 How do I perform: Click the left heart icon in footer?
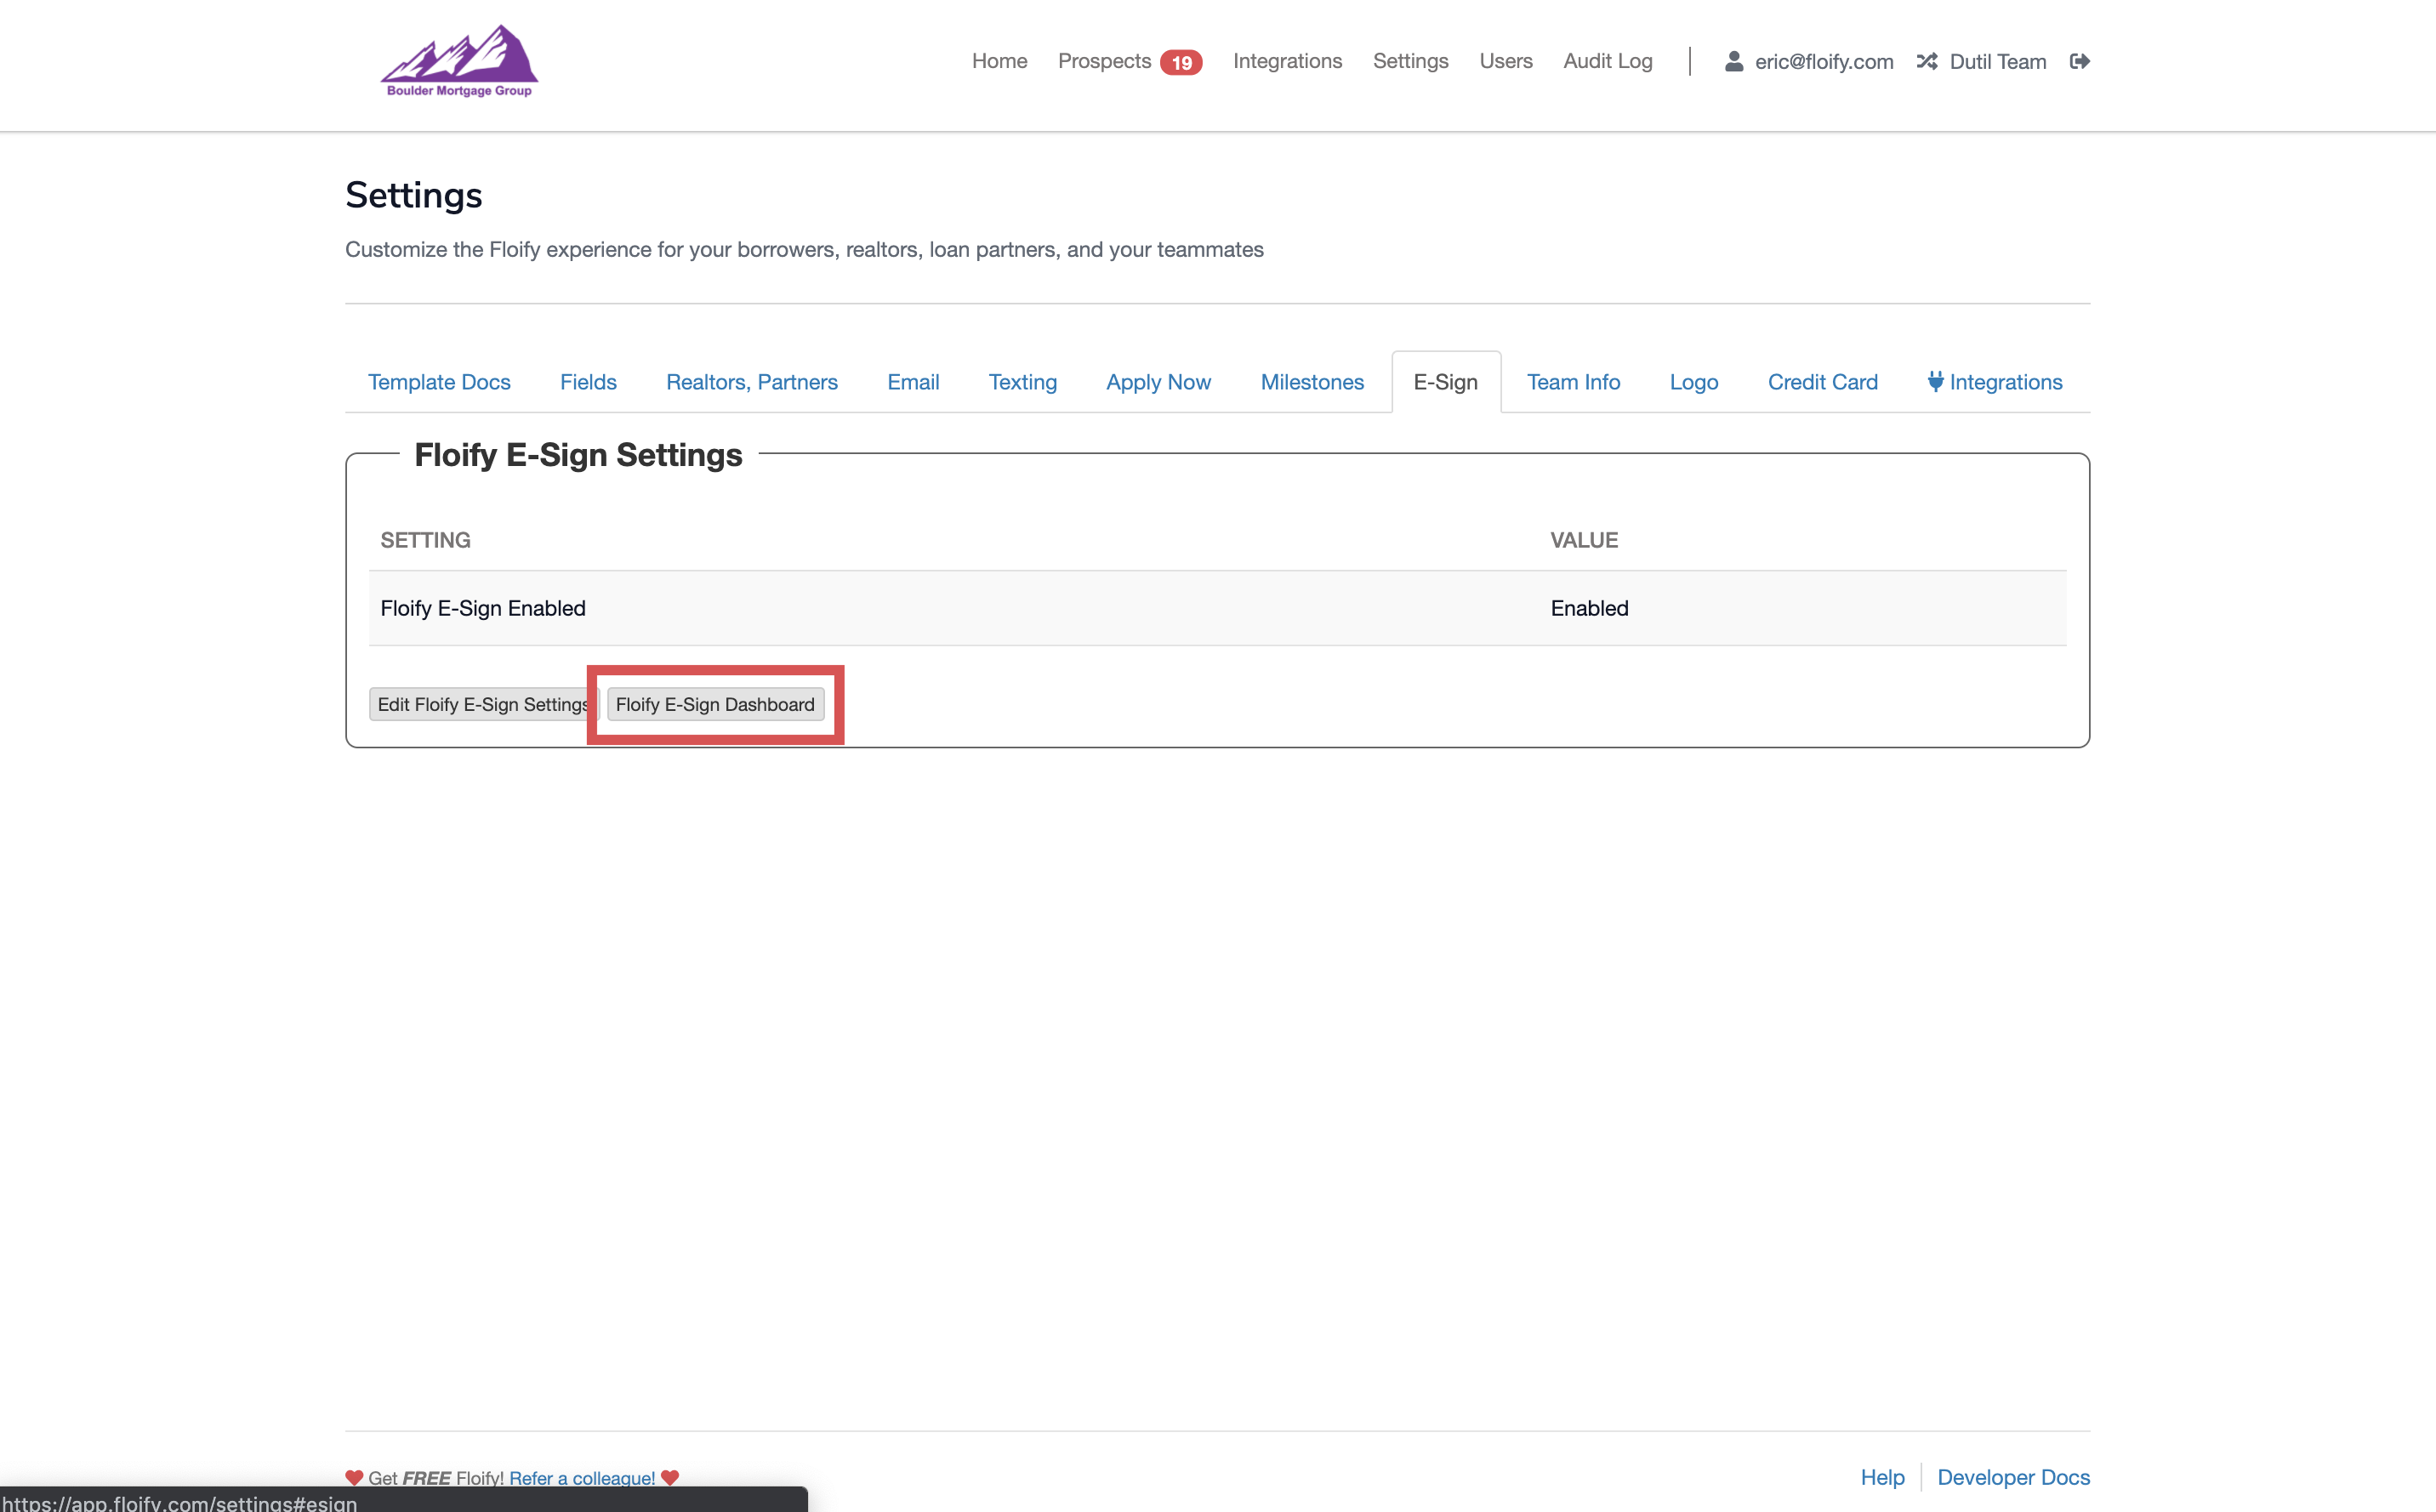(x=354, y=1477)
